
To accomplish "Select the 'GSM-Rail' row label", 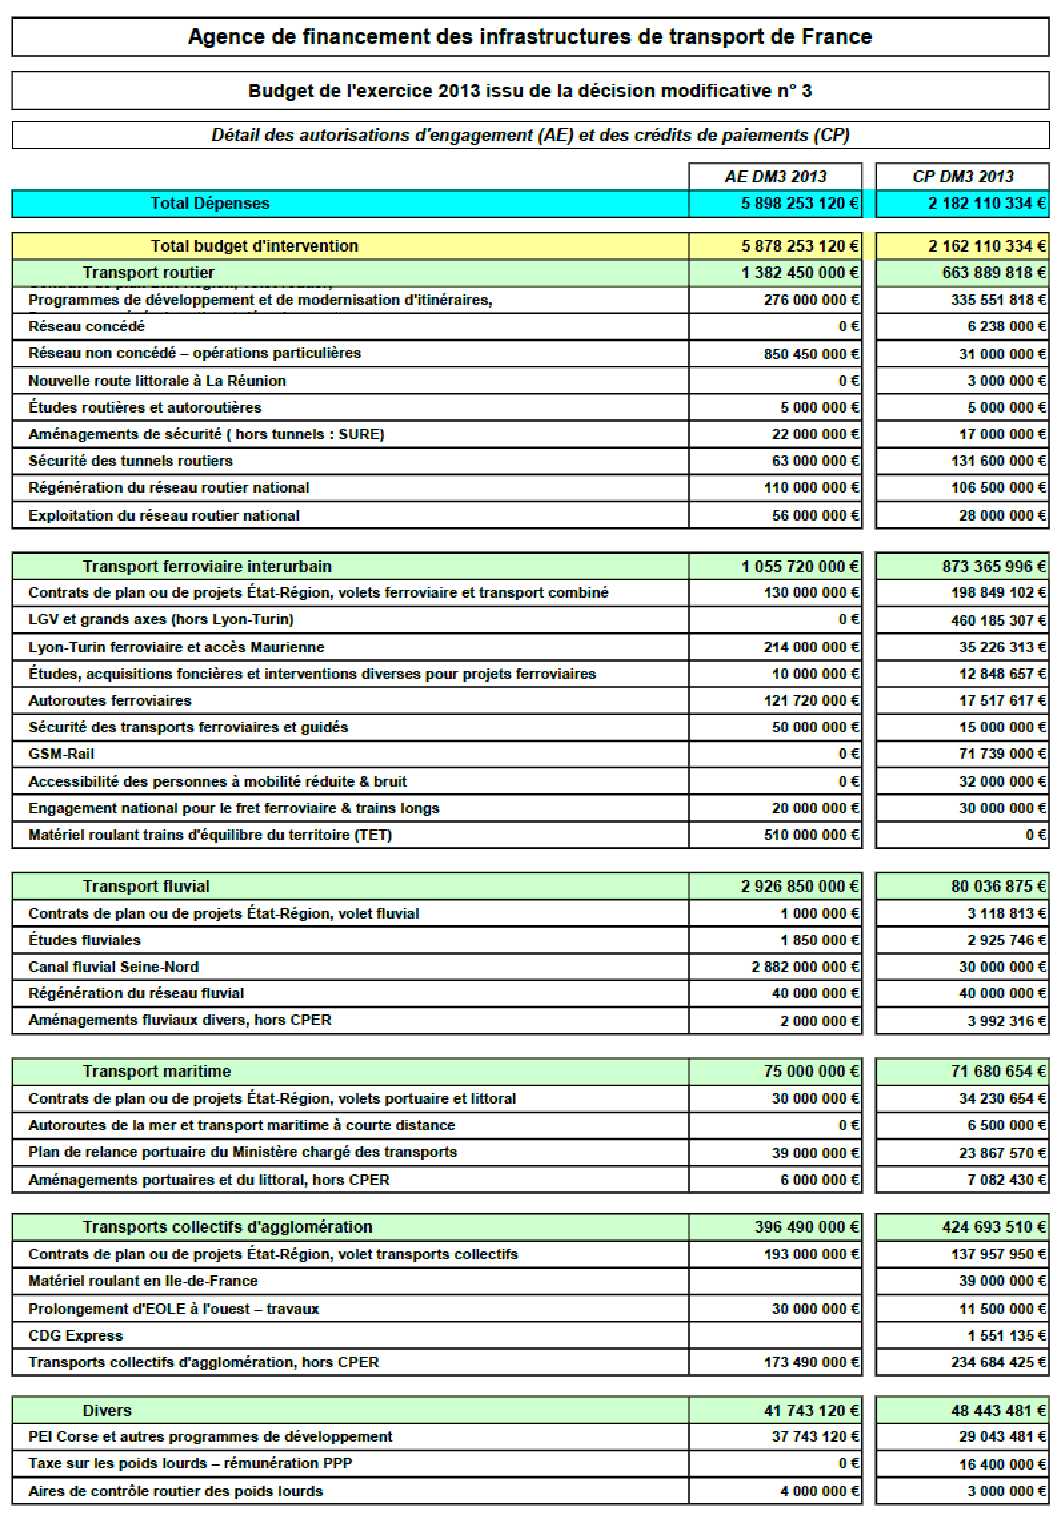I will click(x=61, y=754).
